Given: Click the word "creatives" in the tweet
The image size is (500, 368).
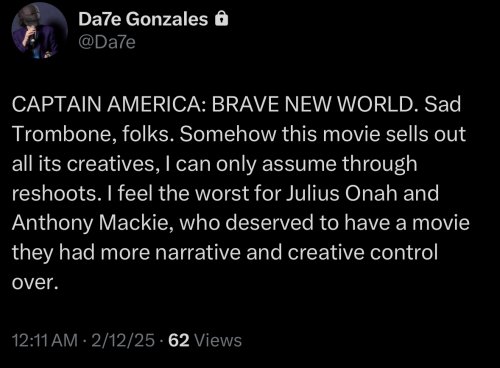Looking at the screenshot, I should pos(113,164).
